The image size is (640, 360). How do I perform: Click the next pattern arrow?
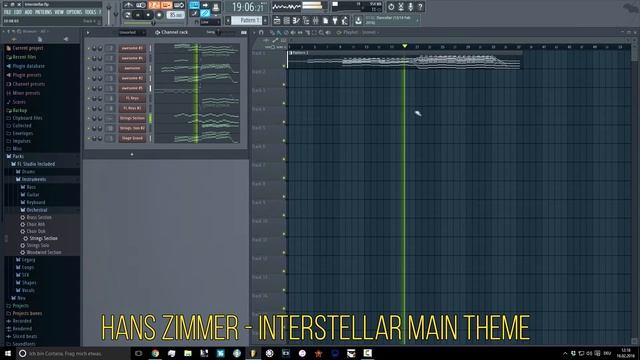(x=265, y=20)
